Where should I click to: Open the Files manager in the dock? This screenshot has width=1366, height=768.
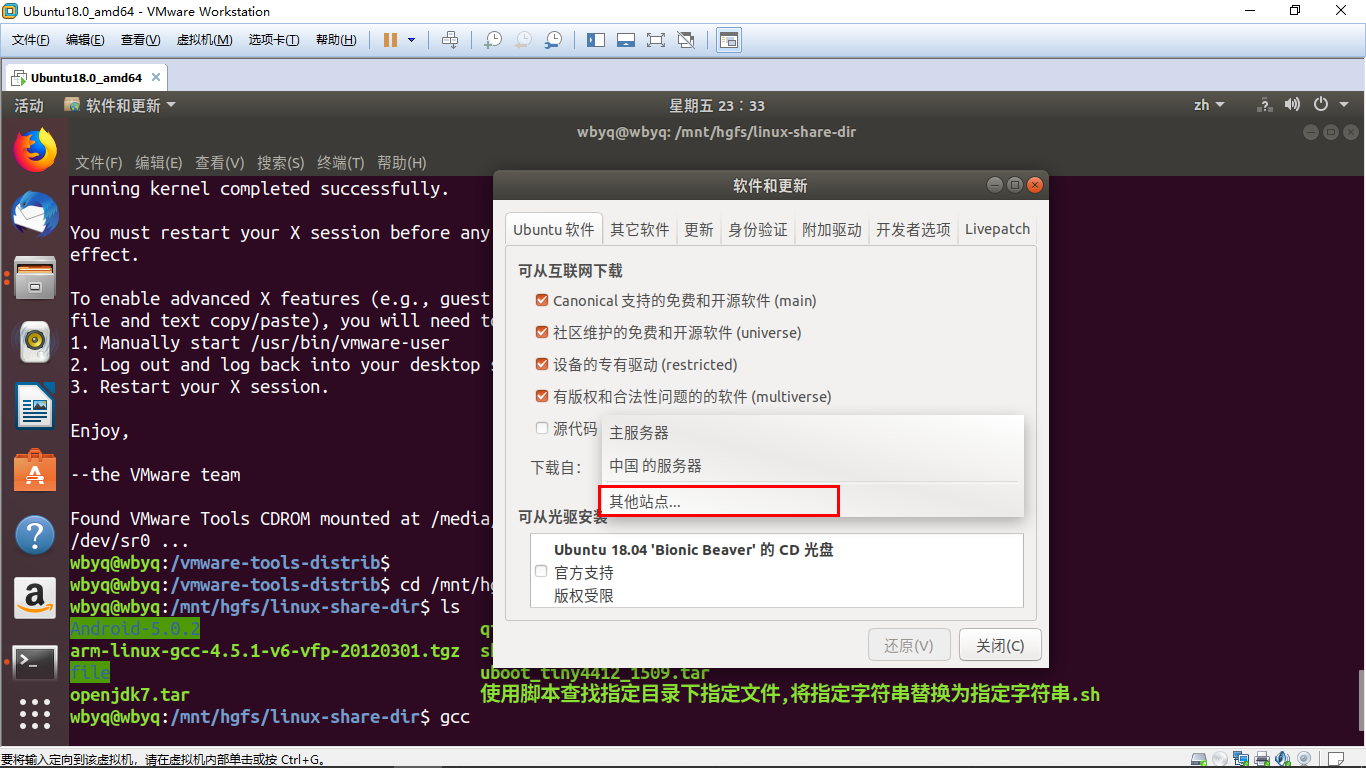pyautogui.click(x=35, y=277)
